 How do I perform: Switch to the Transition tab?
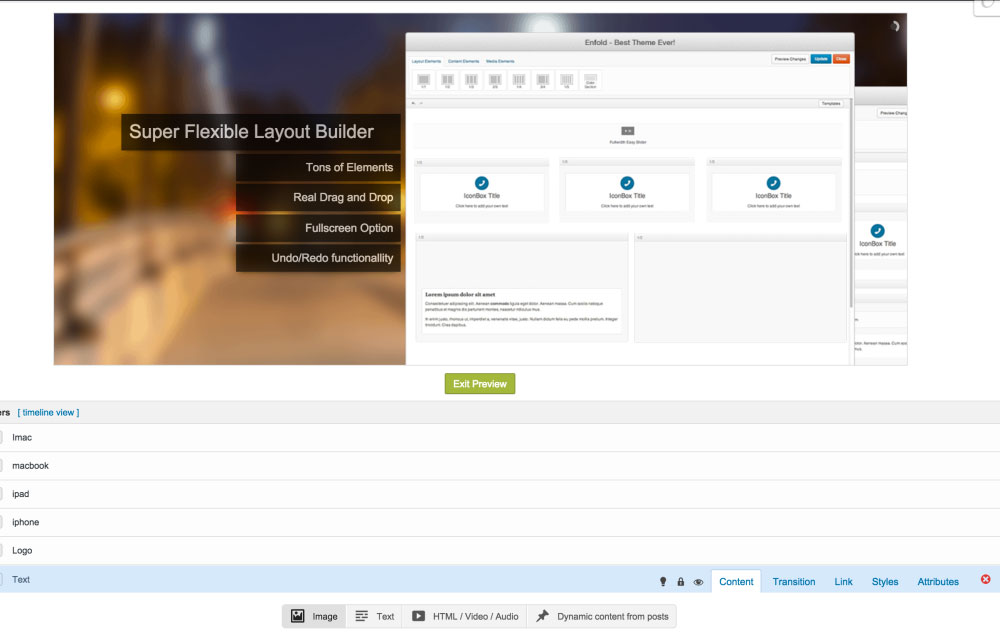click(x=793, y=581)
